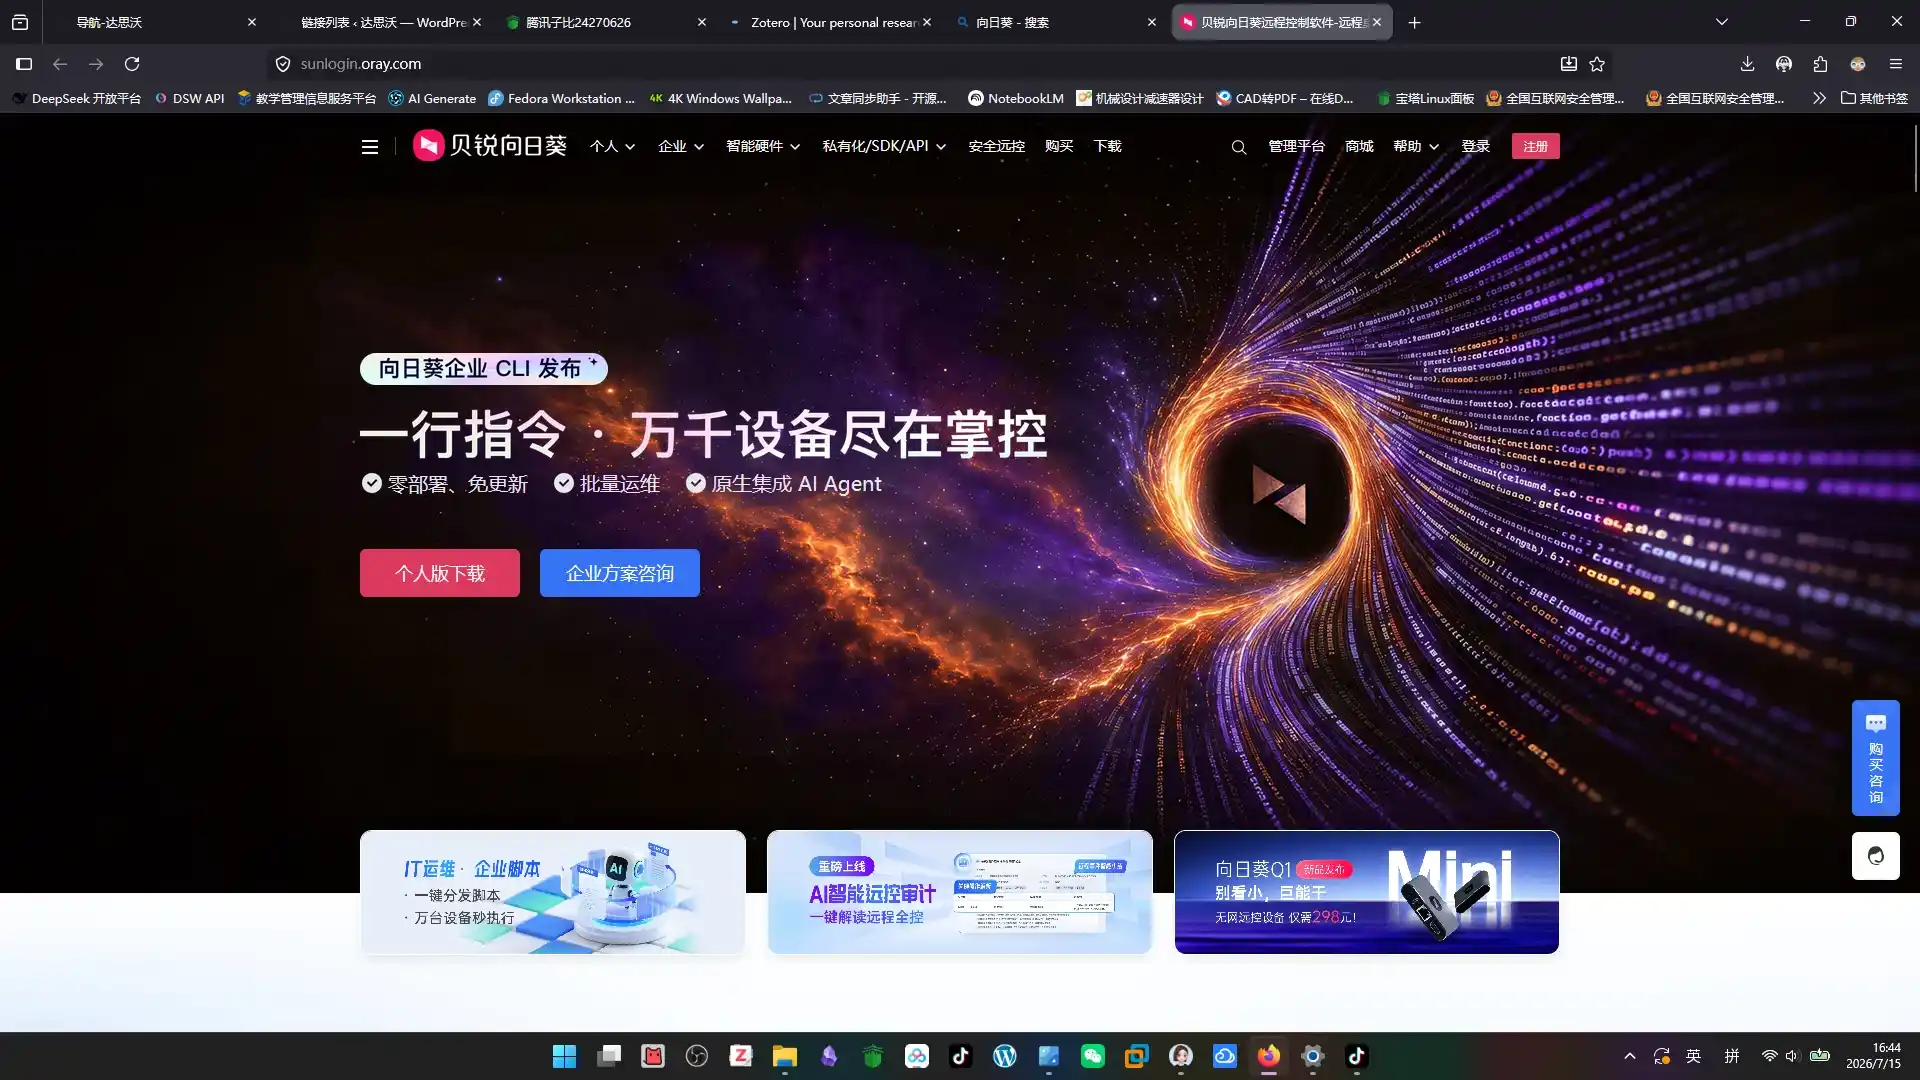The image size is (1920, 1080).
Task: Open the 商城 store link
Action: [1359, 147]
